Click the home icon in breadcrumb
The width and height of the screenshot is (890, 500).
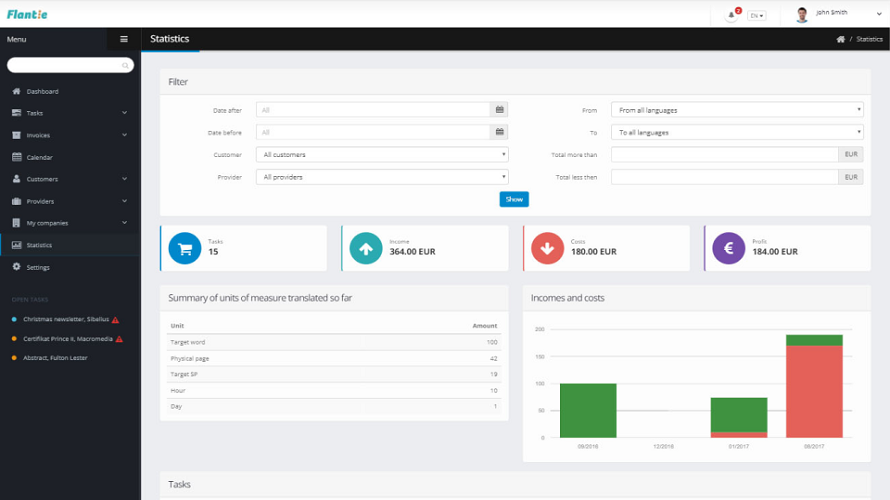(x=841, y=39)
